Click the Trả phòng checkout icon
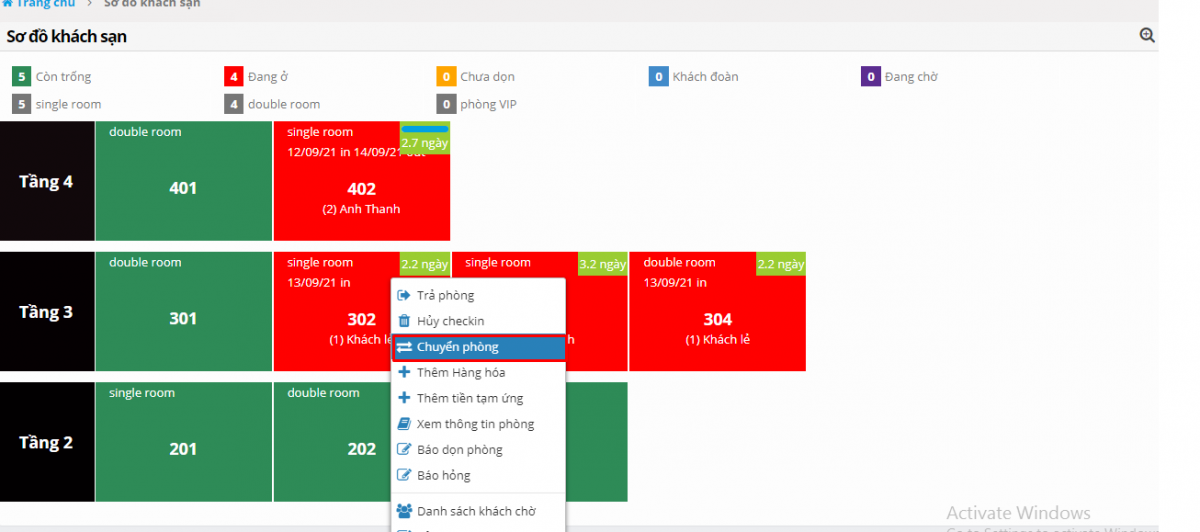The image size is (1200, 532). (404, 295)
